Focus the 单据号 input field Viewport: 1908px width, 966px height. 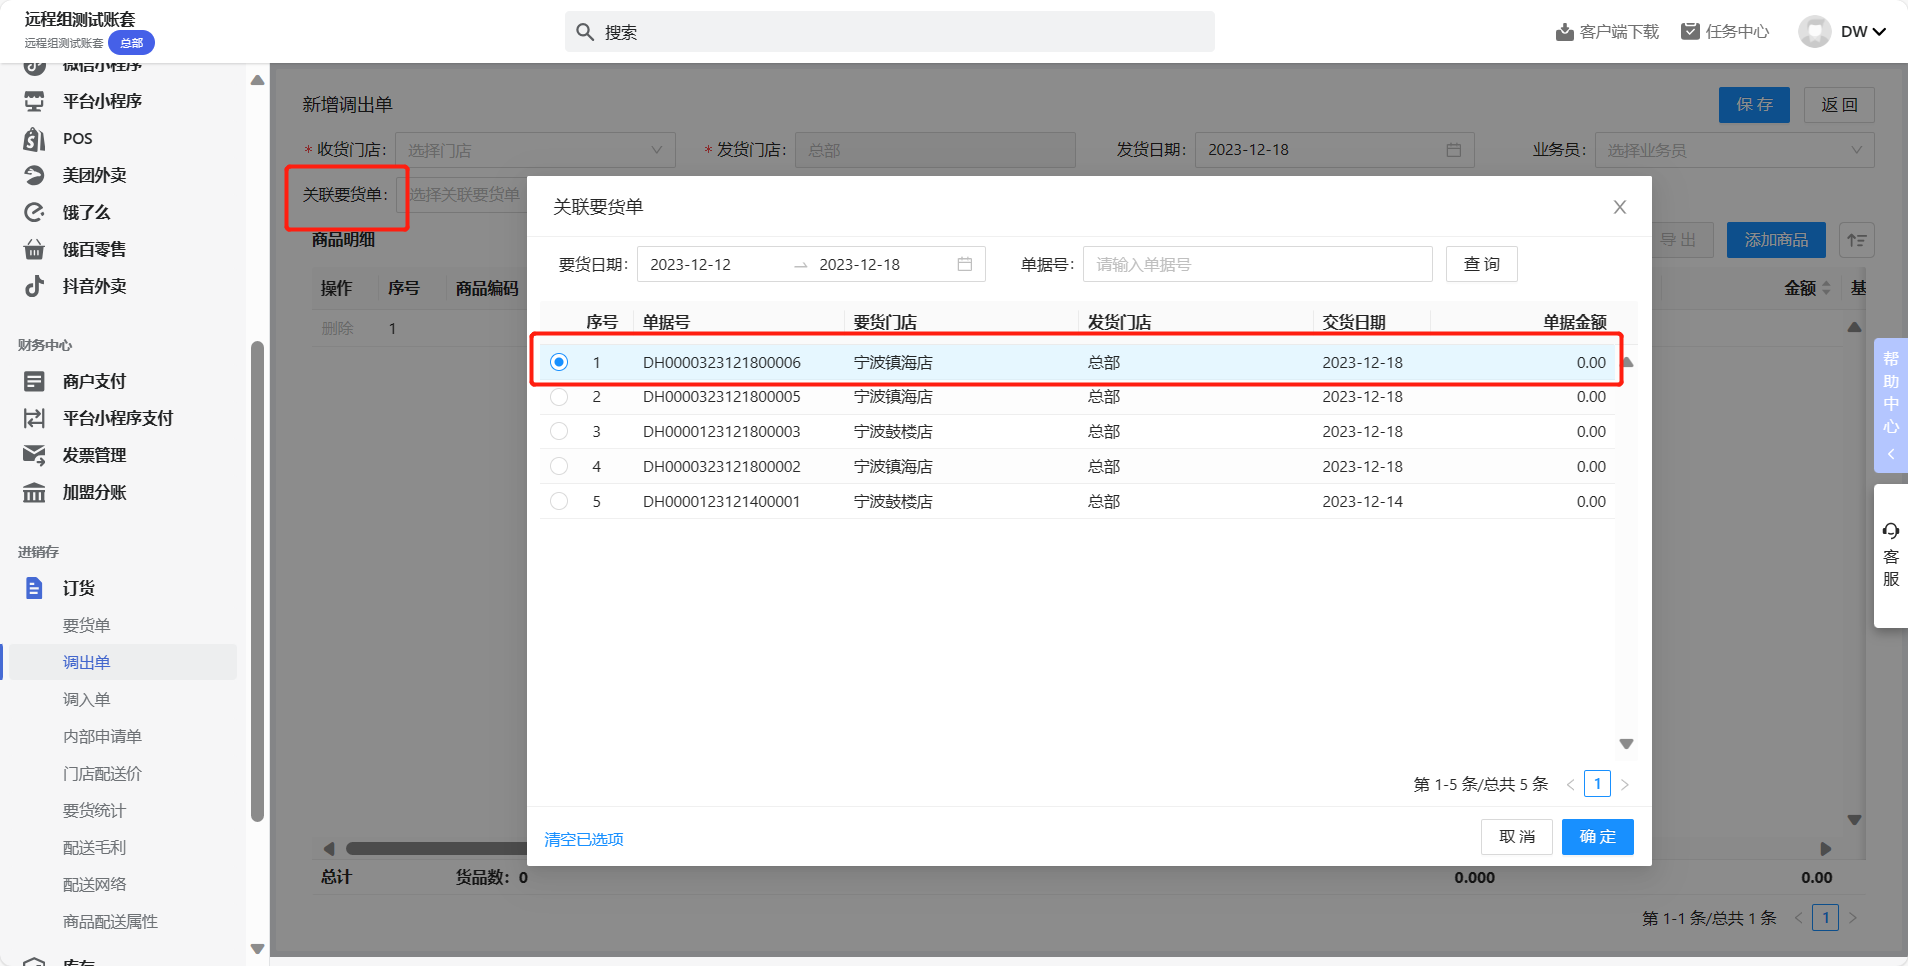[x=1257, y=264]
